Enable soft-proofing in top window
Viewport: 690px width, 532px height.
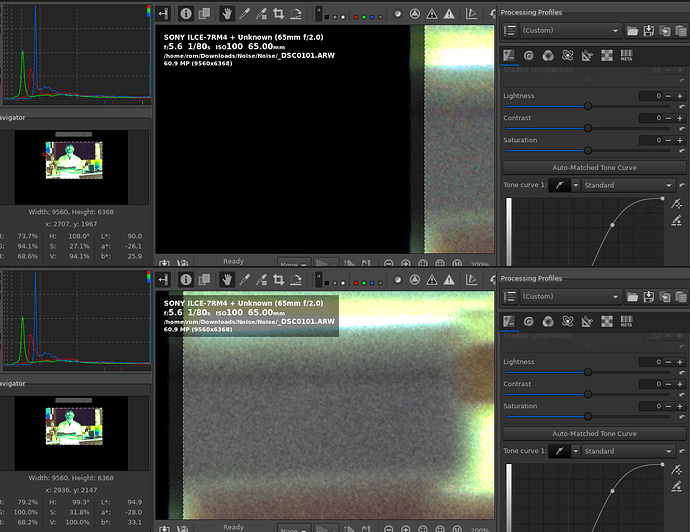point(471,14)
